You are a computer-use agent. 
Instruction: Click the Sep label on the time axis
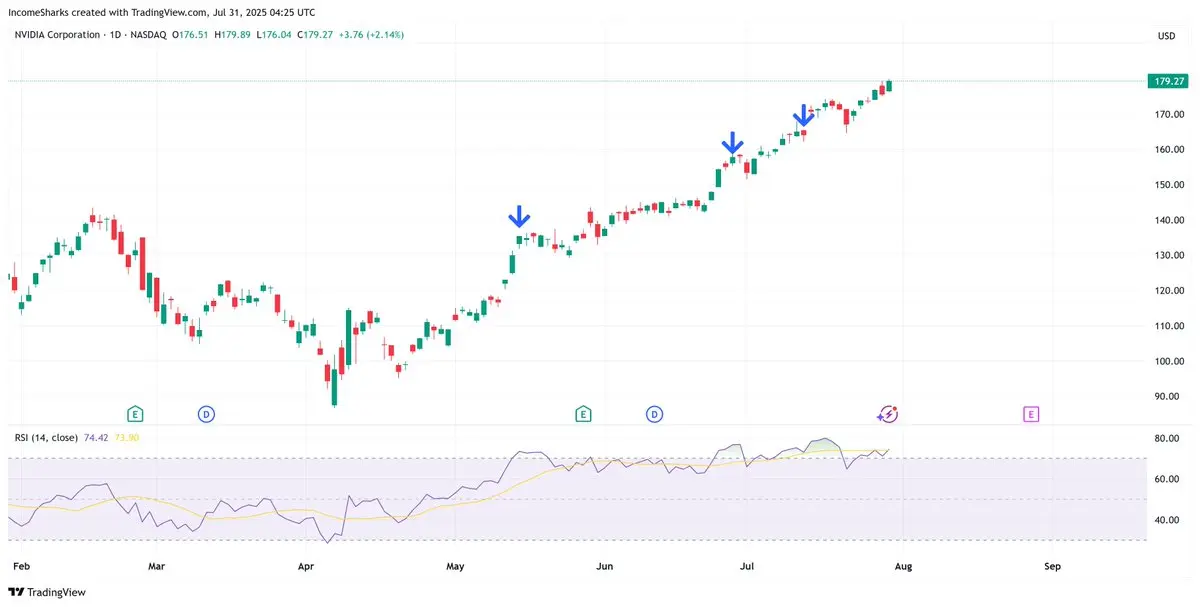(x=1052, y=566)
